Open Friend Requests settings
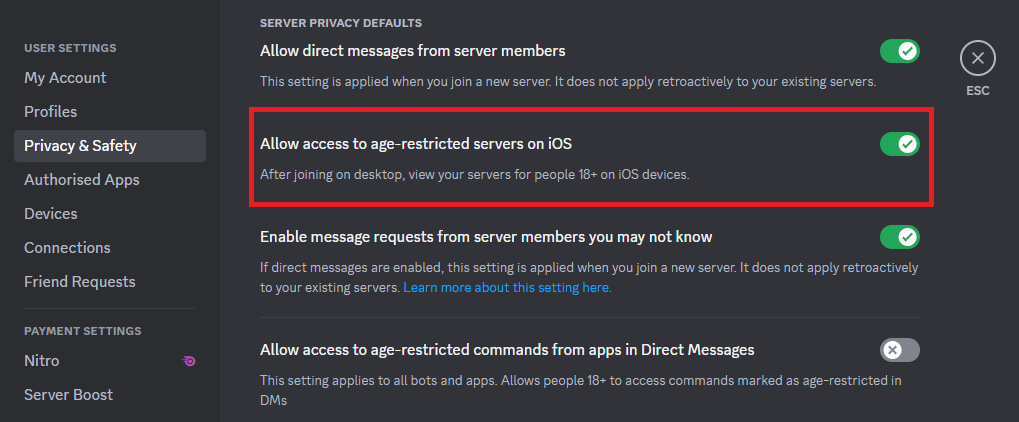 click(79, 282)
